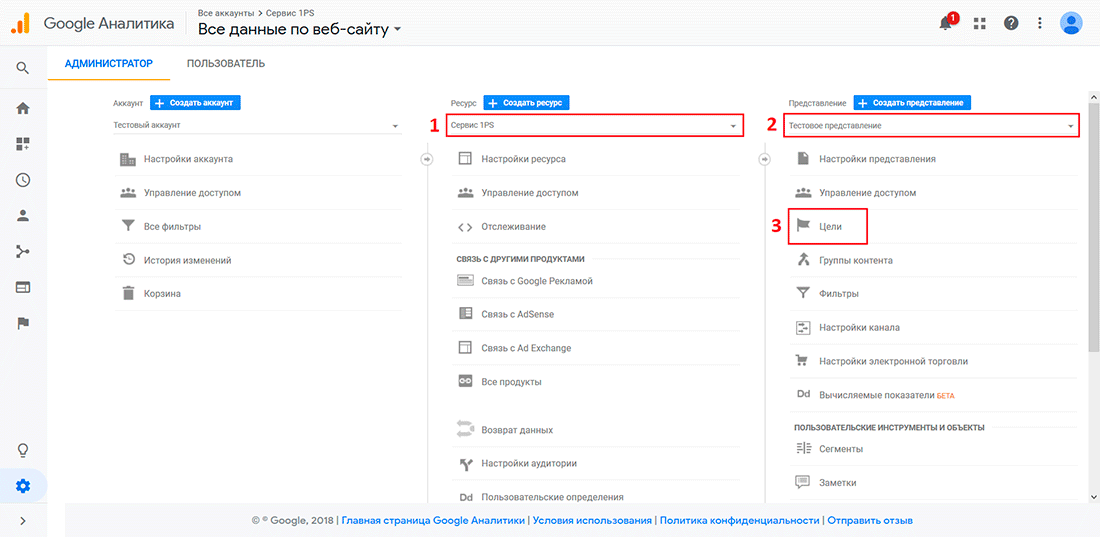1100x537 pixels.
Task: Open the Все данные по веб-сайту view selector
Action: point(300,29)
